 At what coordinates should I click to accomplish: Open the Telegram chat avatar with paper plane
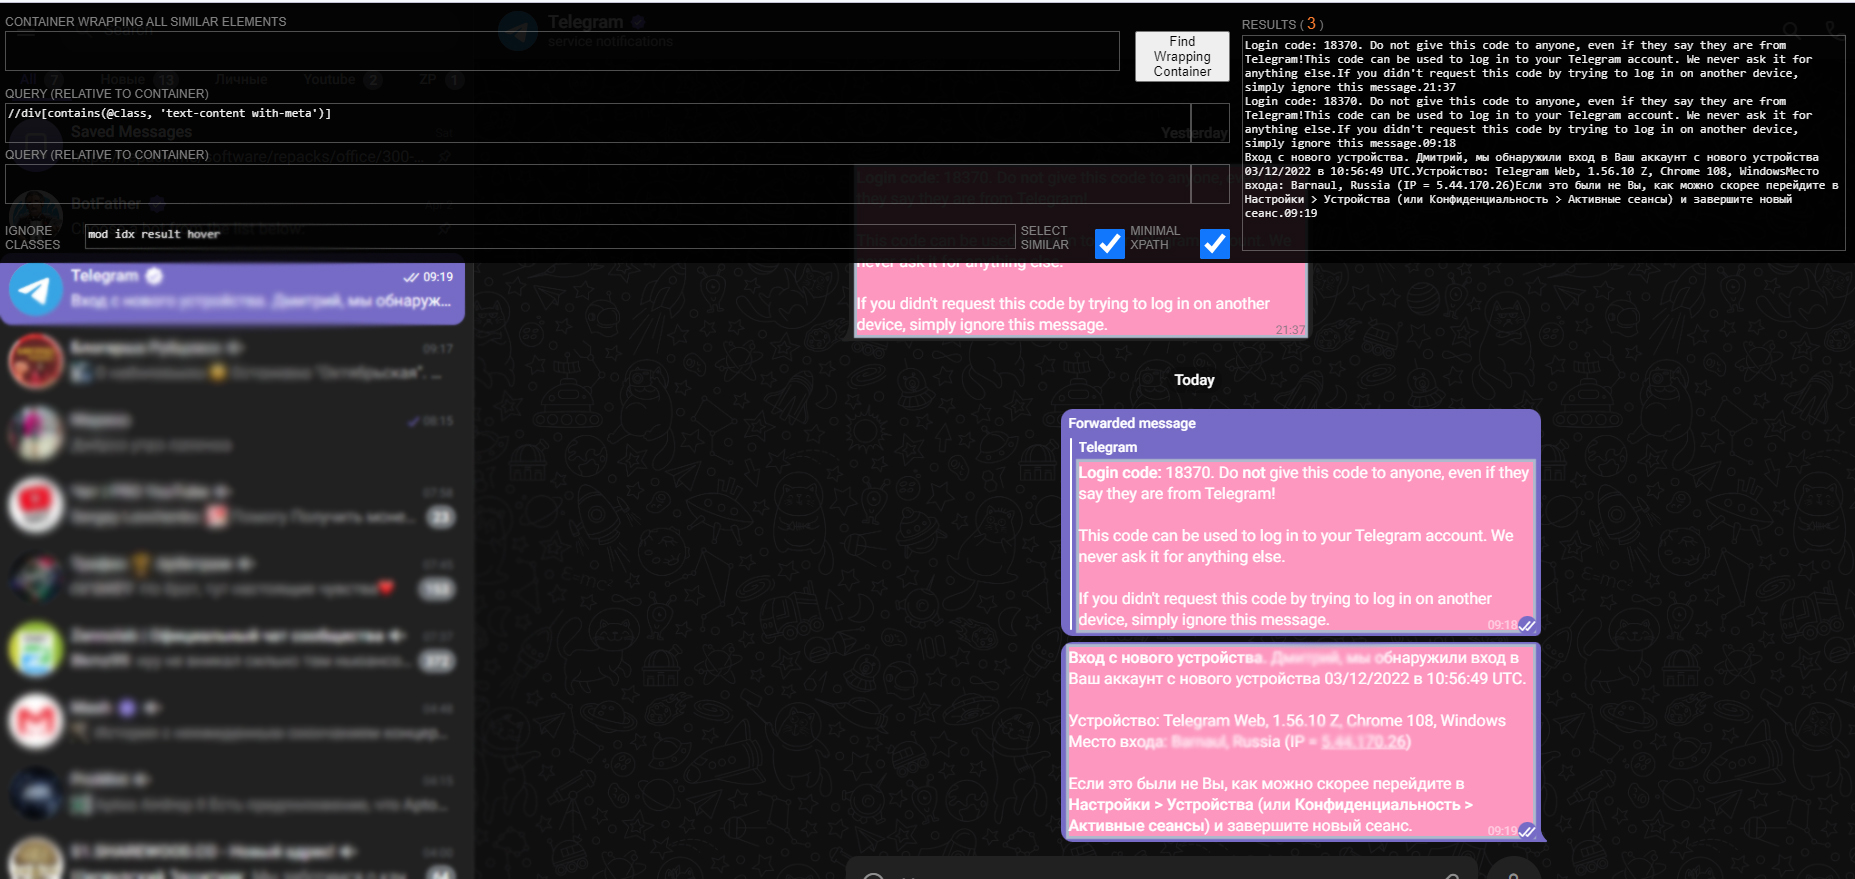coord(36,290)
